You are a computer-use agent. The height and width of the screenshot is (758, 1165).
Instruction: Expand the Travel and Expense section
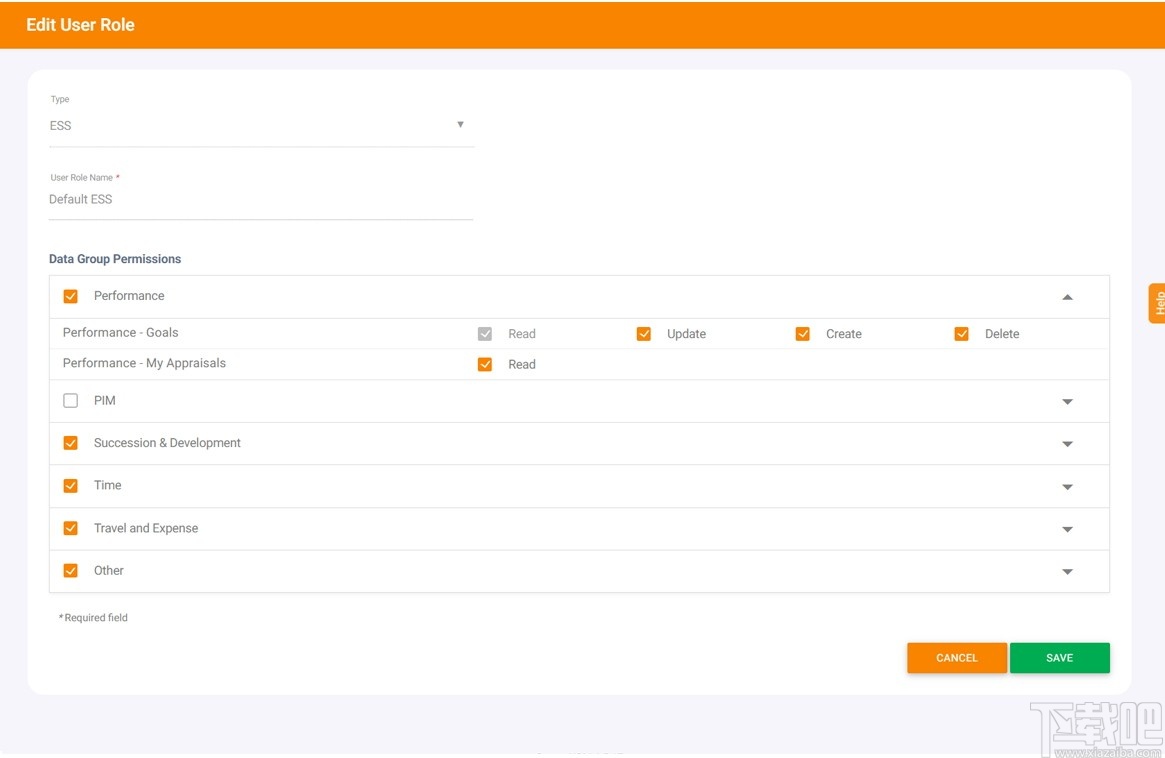pyautogui.click(x=1067, y=528)
